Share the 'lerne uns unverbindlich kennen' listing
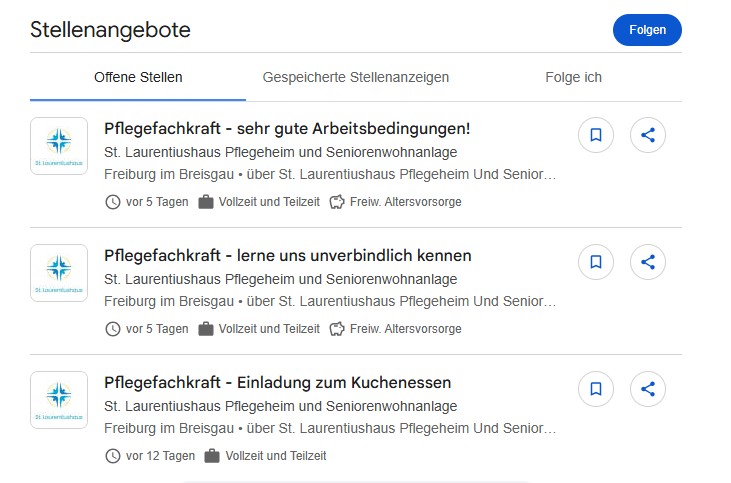731x483 pixels. [x=648, y=263]
